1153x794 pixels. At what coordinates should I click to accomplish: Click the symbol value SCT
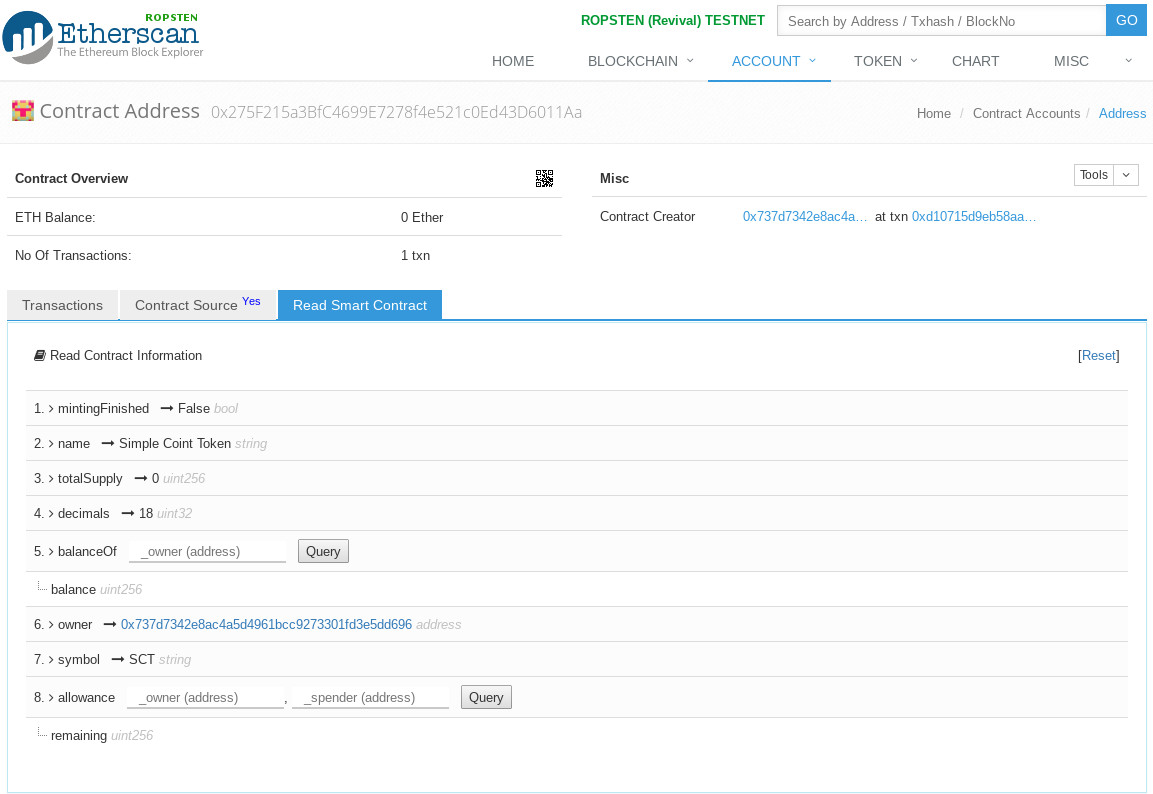pyautogui.click(x=142, y=660)
